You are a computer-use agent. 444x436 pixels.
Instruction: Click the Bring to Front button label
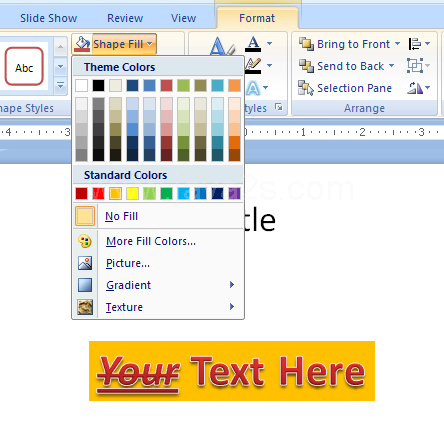point(354,44)
